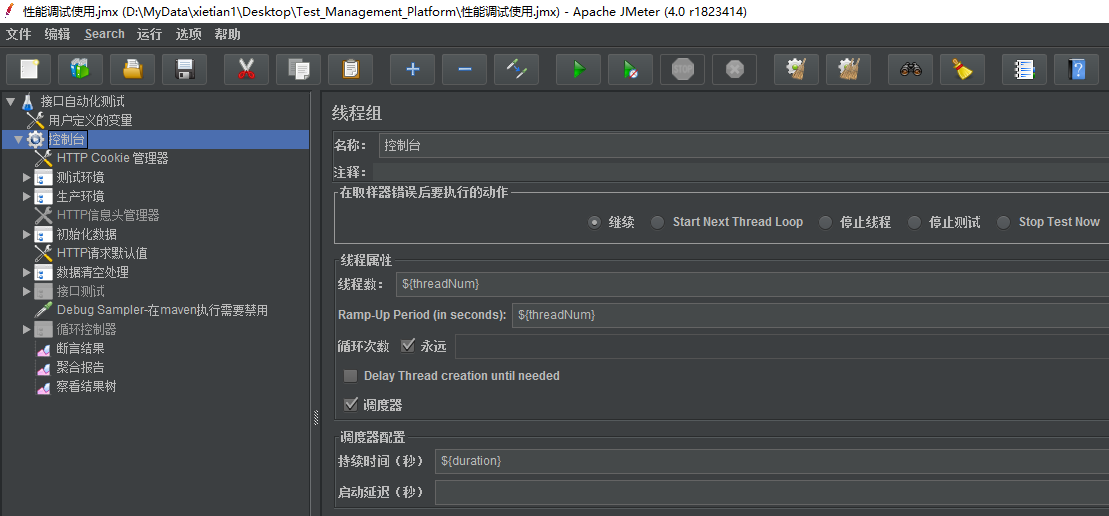Click Start no pauses icon

[x=631, y=69]
